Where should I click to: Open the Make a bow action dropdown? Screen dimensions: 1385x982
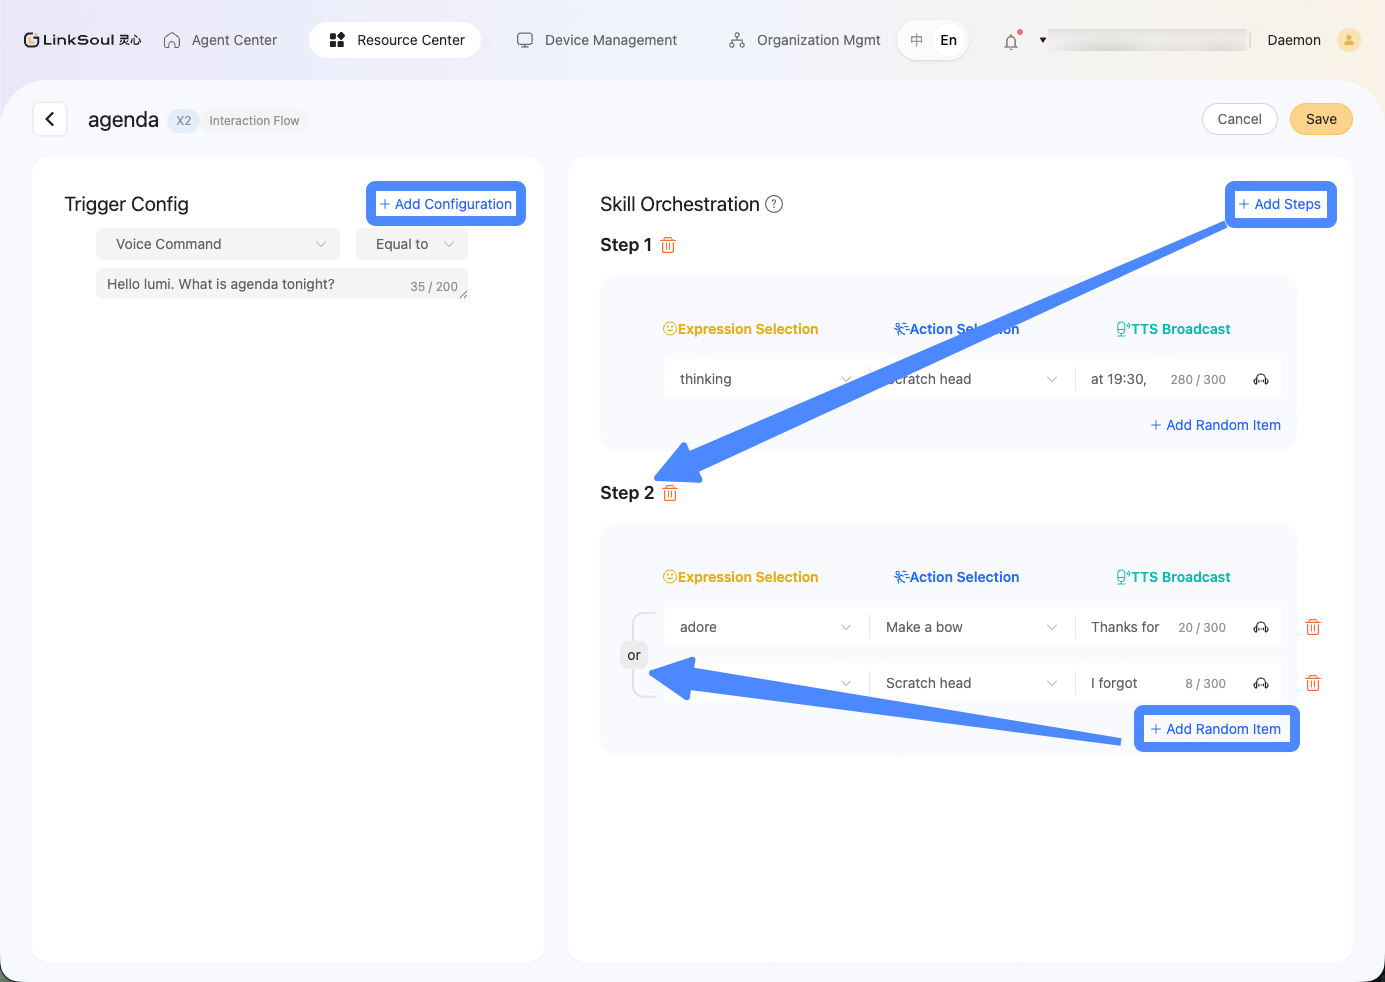[970, 627]
